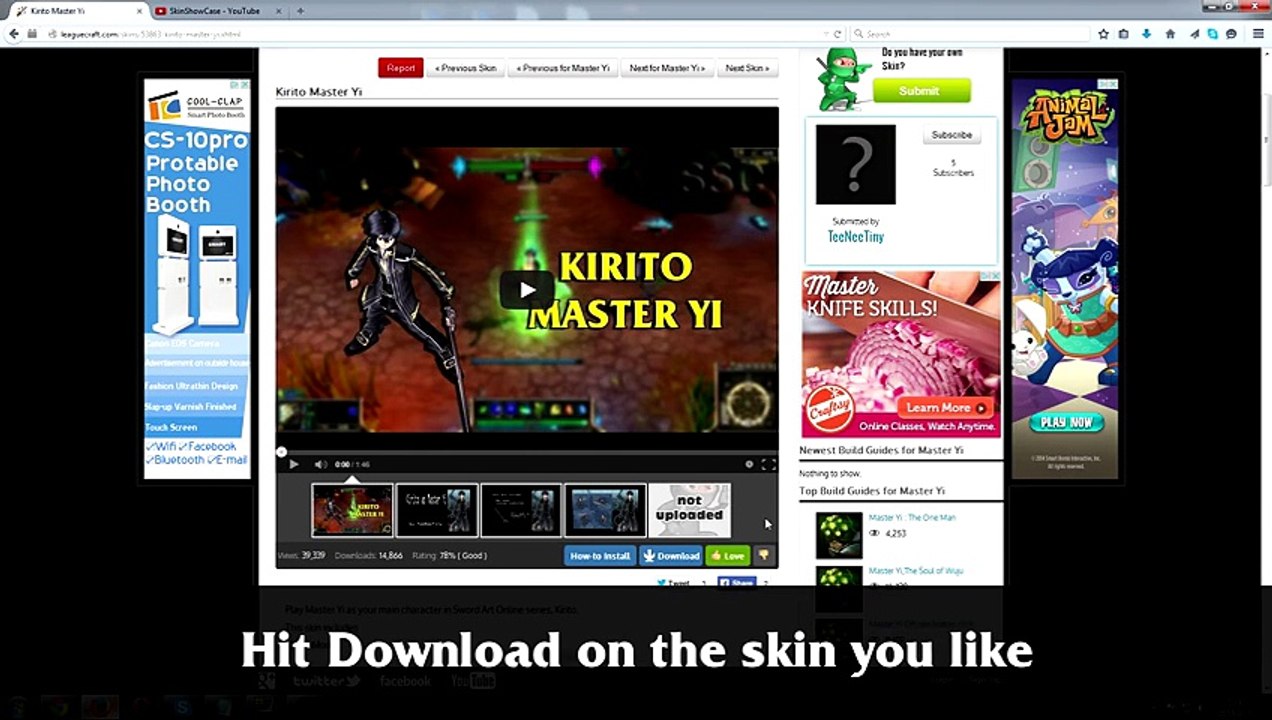This screenshot has height=720, width=1272.
Task: Click the thumbs-down dislike icon
Action: (x=763, y=556)
